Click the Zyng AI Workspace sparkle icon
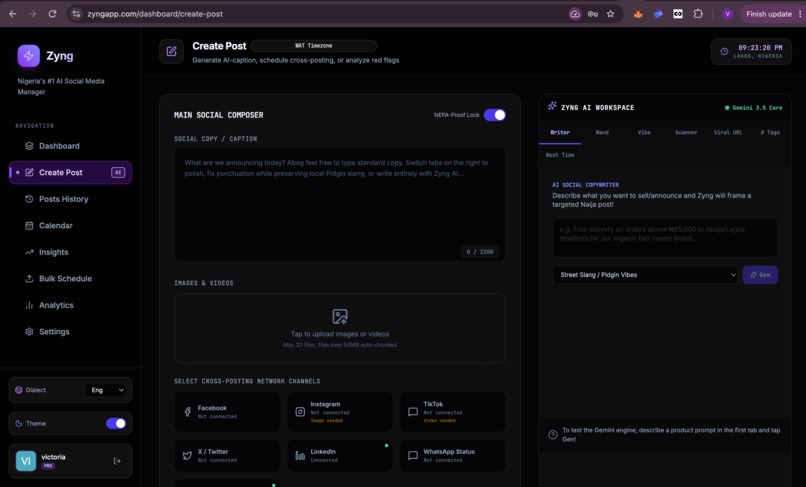The image size is (806, 487). pyautogui.click(x=552, y=106)
